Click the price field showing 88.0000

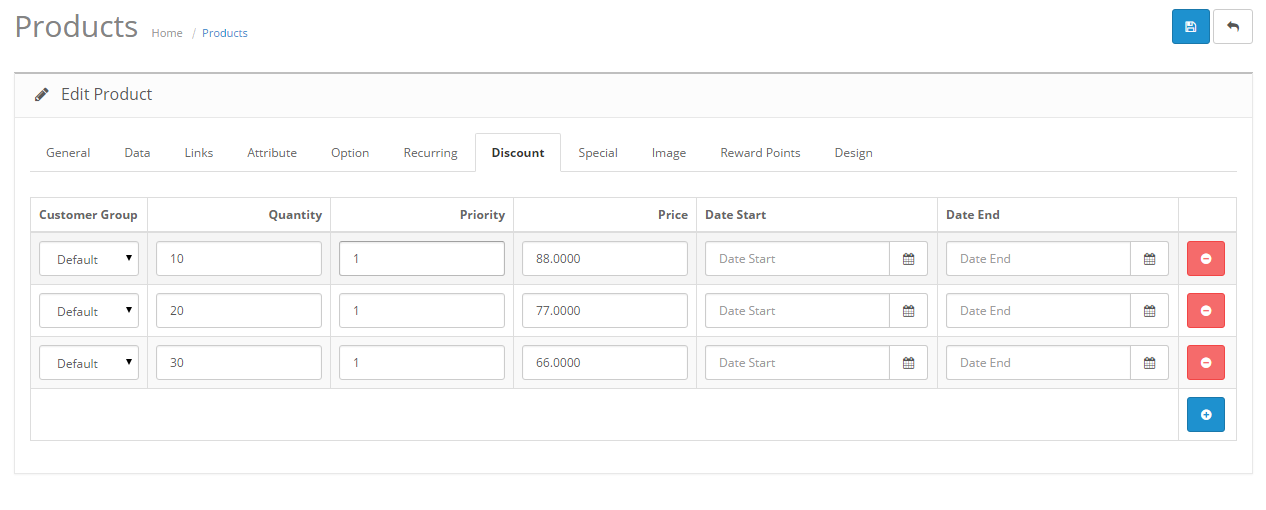[604, 259]
